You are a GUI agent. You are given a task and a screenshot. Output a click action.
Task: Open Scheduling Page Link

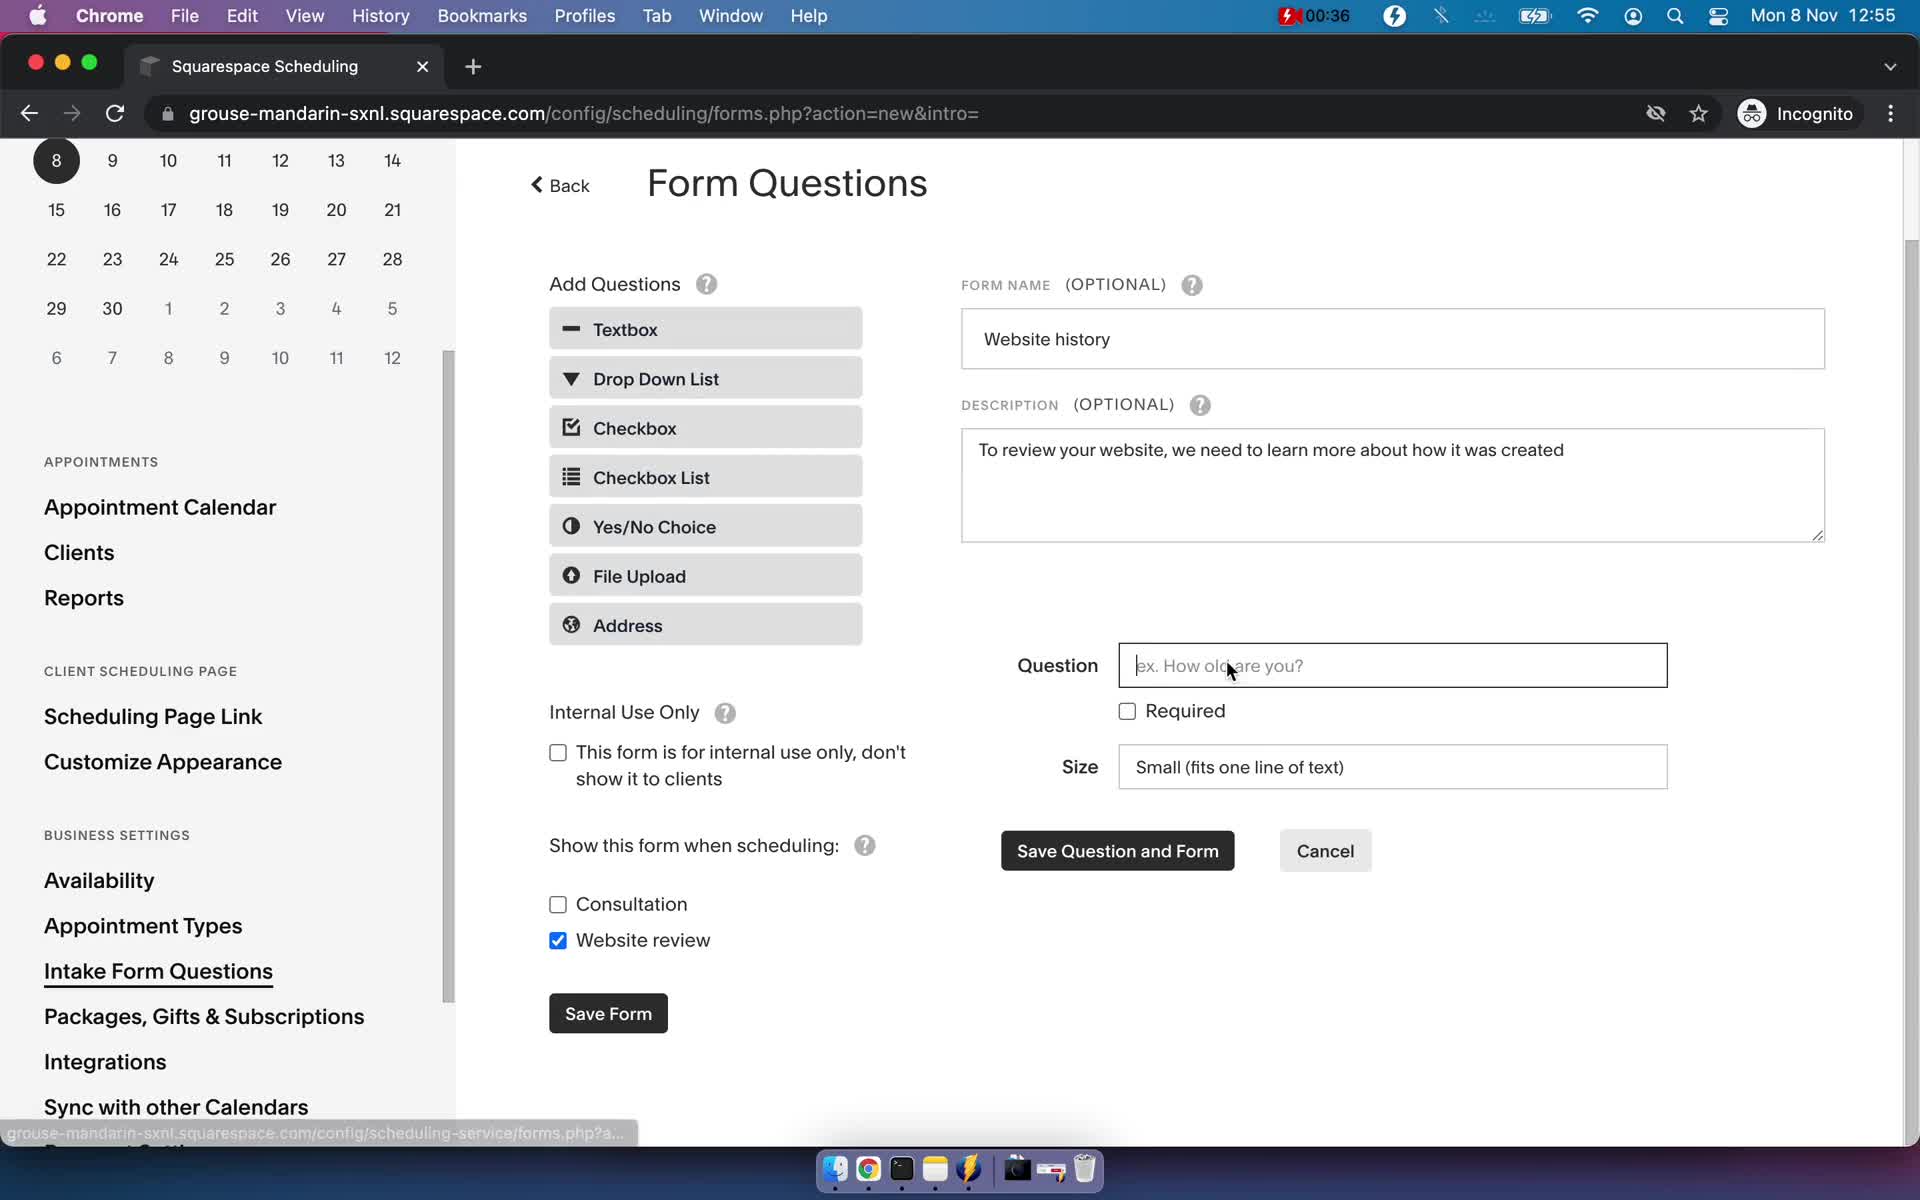click(153, 716)
